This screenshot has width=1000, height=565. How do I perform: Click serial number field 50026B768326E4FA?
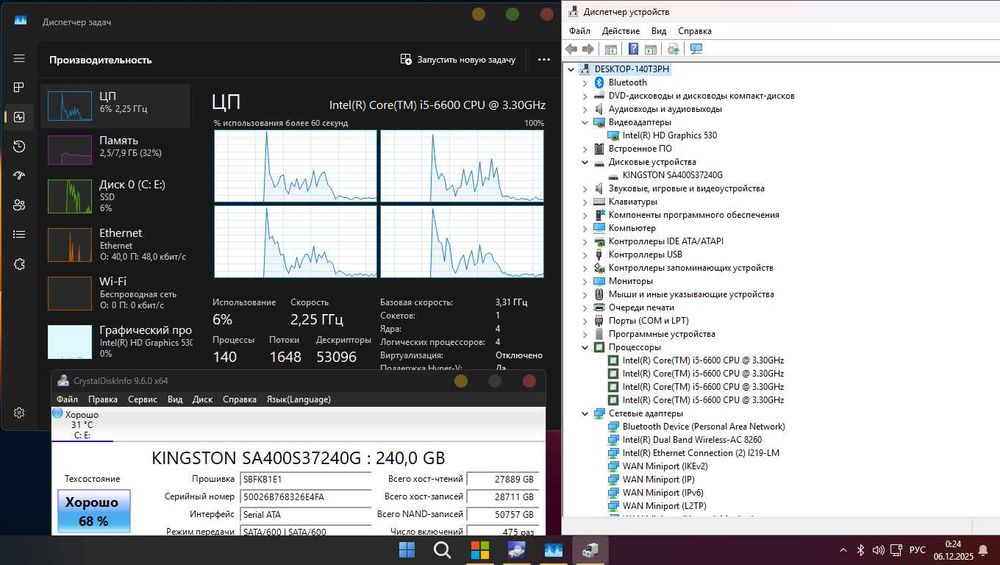pos(305,497)
